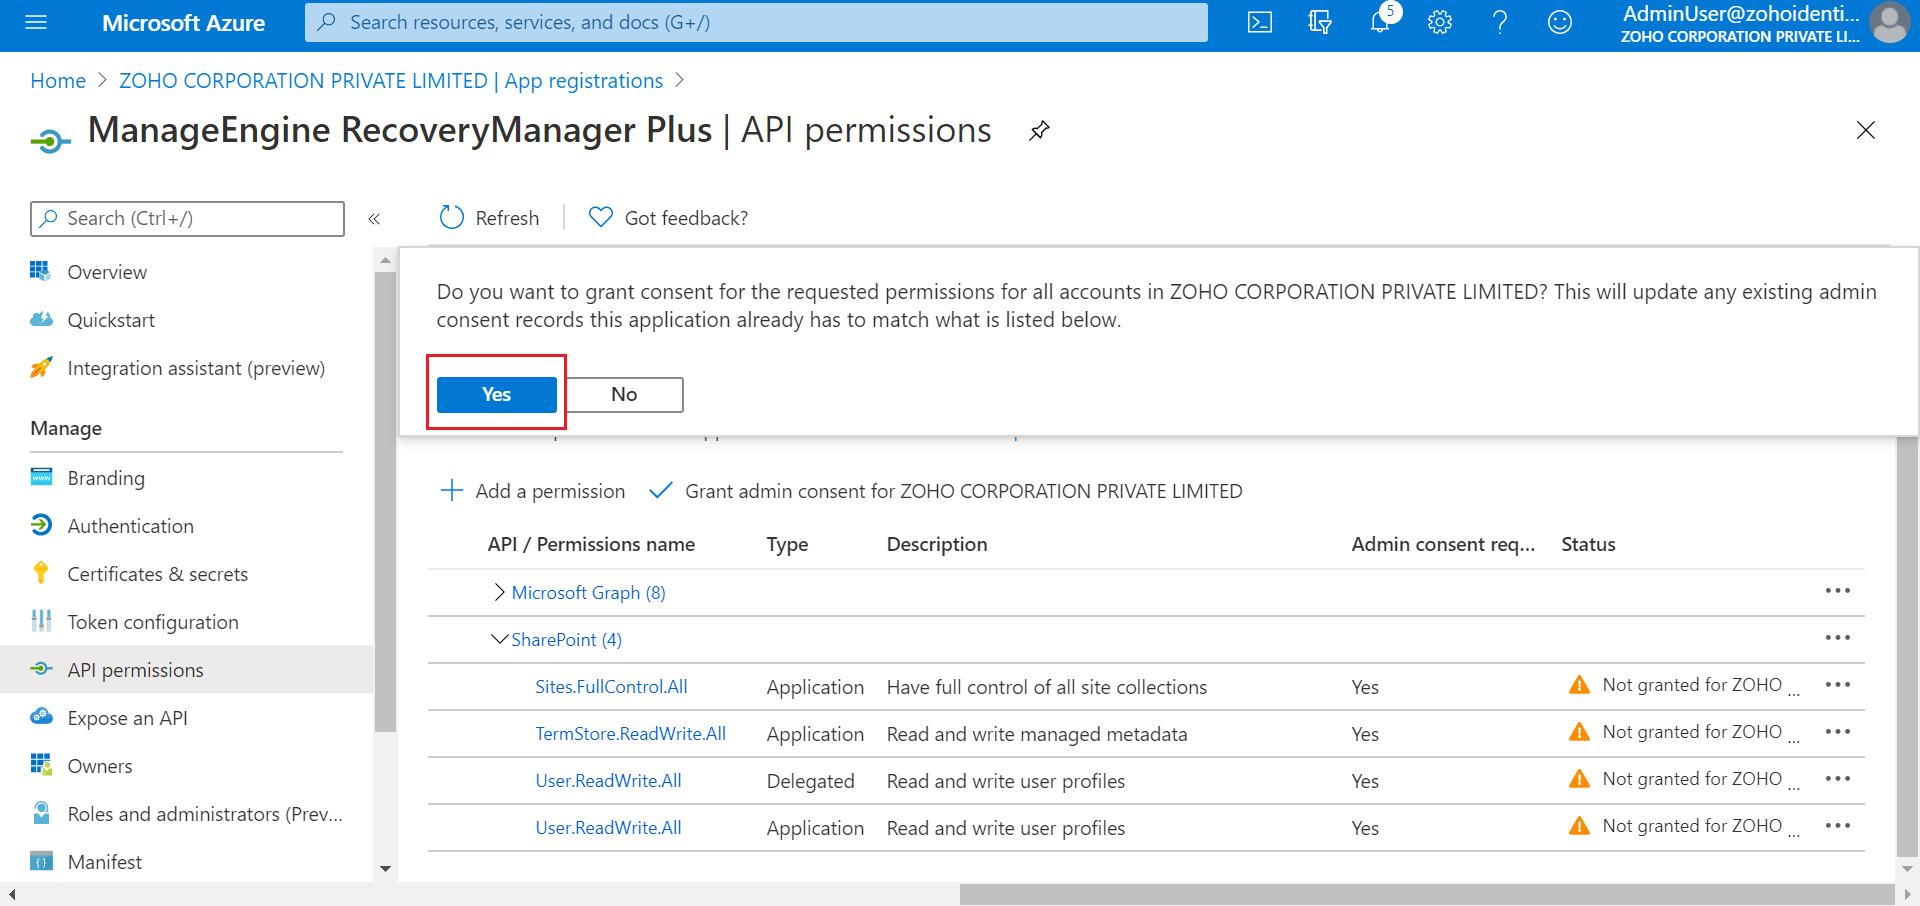Click Add a permission
Image resolution: width=1920 pixels, height=906 pixels.
coord(533,491)
